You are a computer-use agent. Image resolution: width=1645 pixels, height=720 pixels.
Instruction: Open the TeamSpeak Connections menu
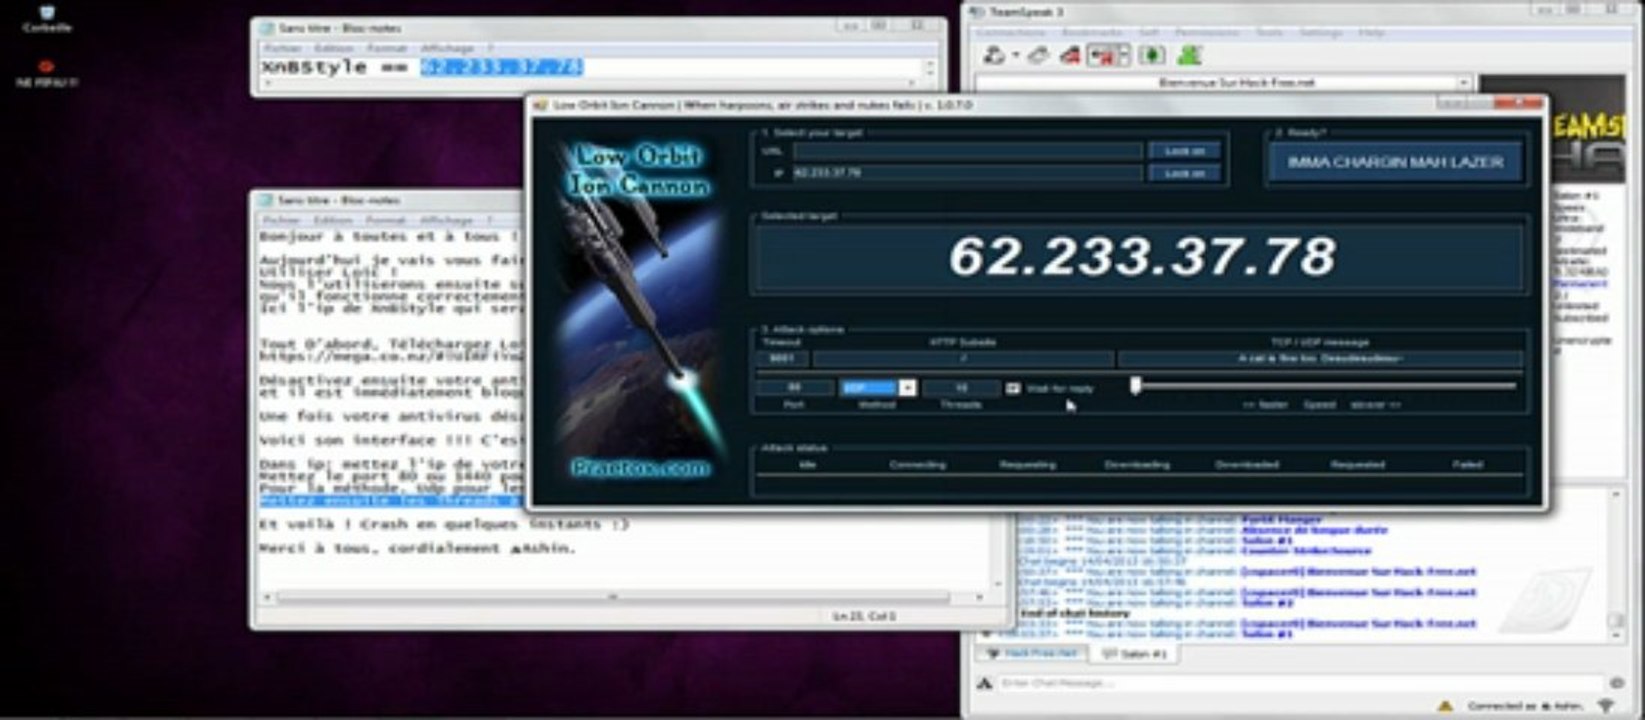[1010, 32]
